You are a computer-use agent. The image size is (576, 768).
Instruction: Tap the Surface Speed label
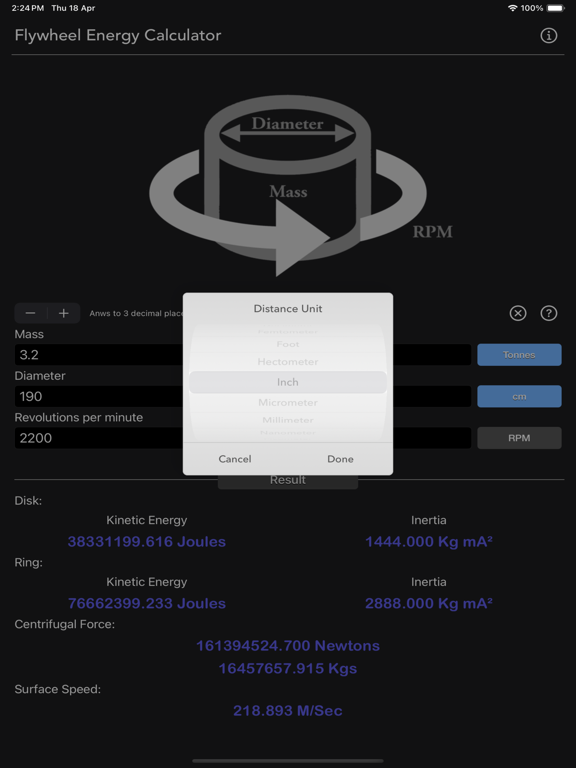coord(57,690)
